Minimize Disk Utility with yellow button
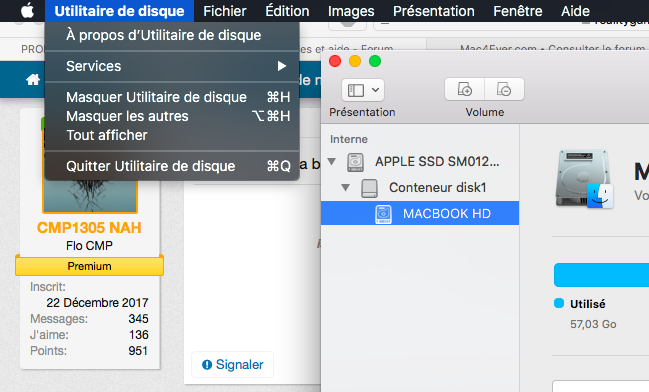The height and width of the screenshot is (392, 649). coord(355,61)
